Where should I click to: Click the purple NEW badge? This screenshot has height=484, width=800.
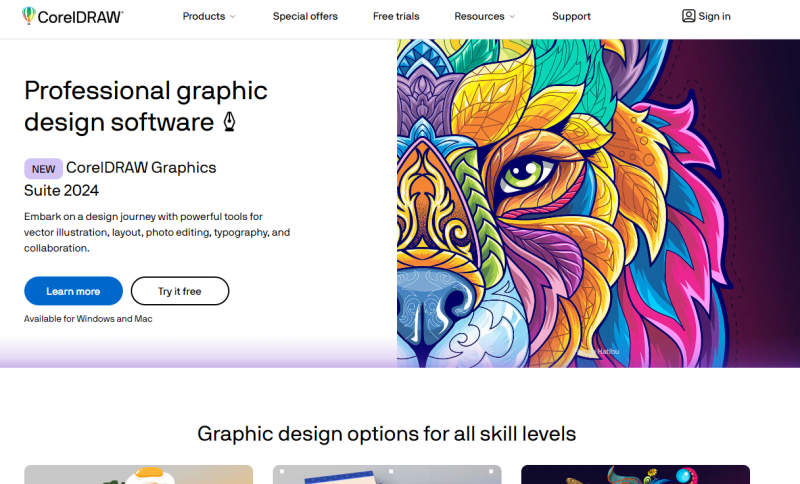click(43, 169)
